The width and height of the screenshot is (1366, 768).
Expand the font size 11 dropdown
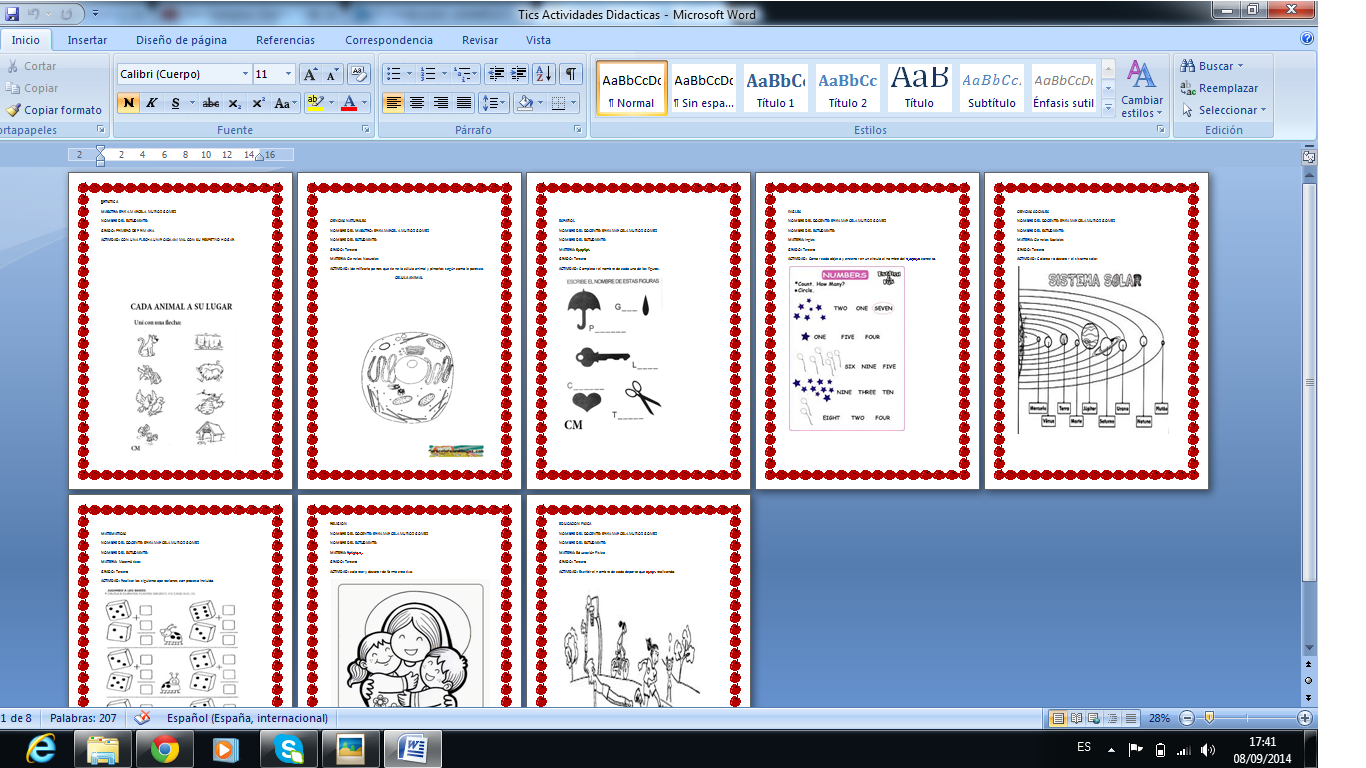point(289,74)
